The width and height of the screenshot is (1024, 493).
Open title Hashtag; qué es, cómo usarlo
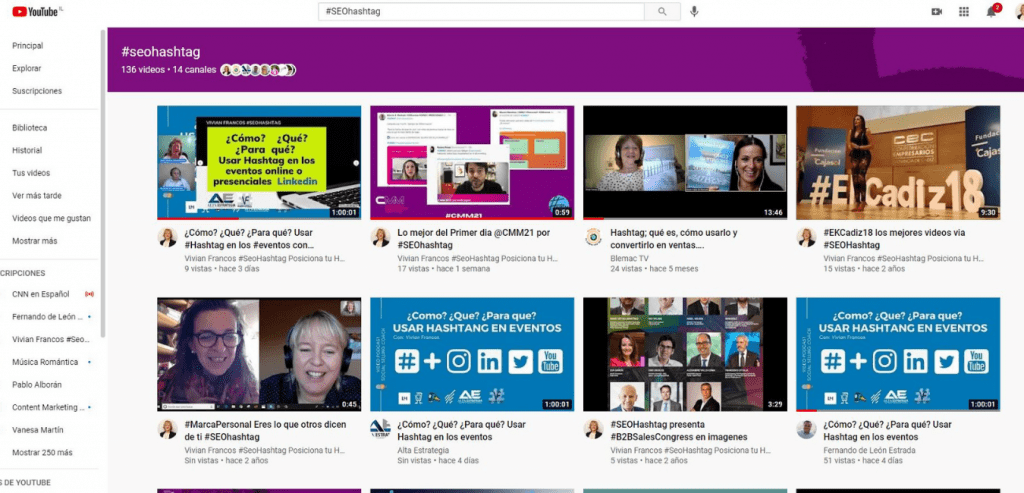click(x=674, y=239)
